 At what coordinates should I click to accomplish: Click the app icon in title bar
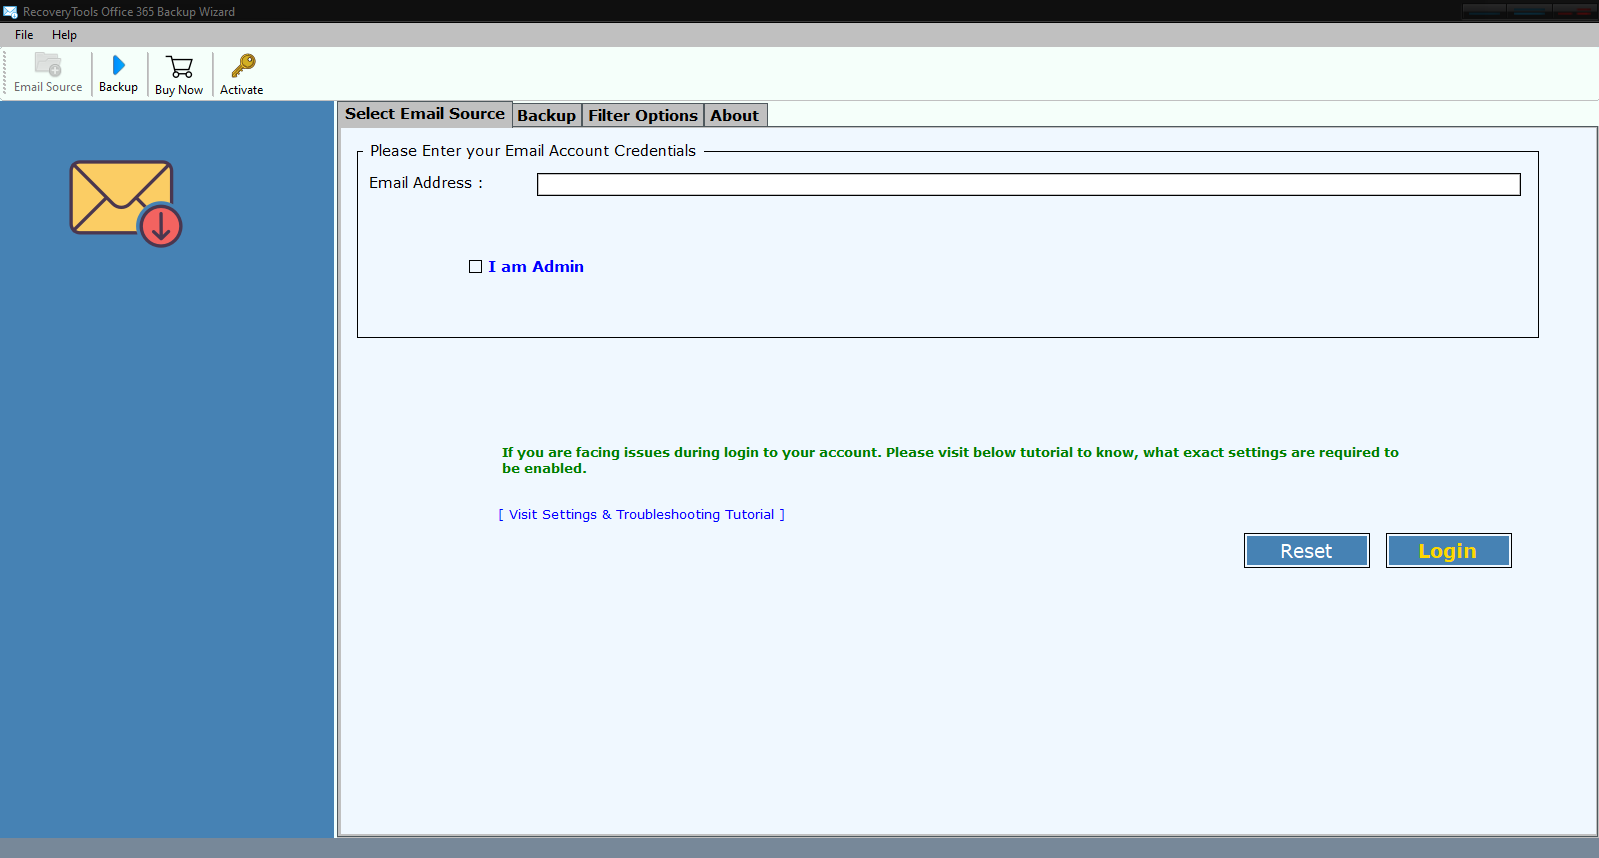[10, 12]
